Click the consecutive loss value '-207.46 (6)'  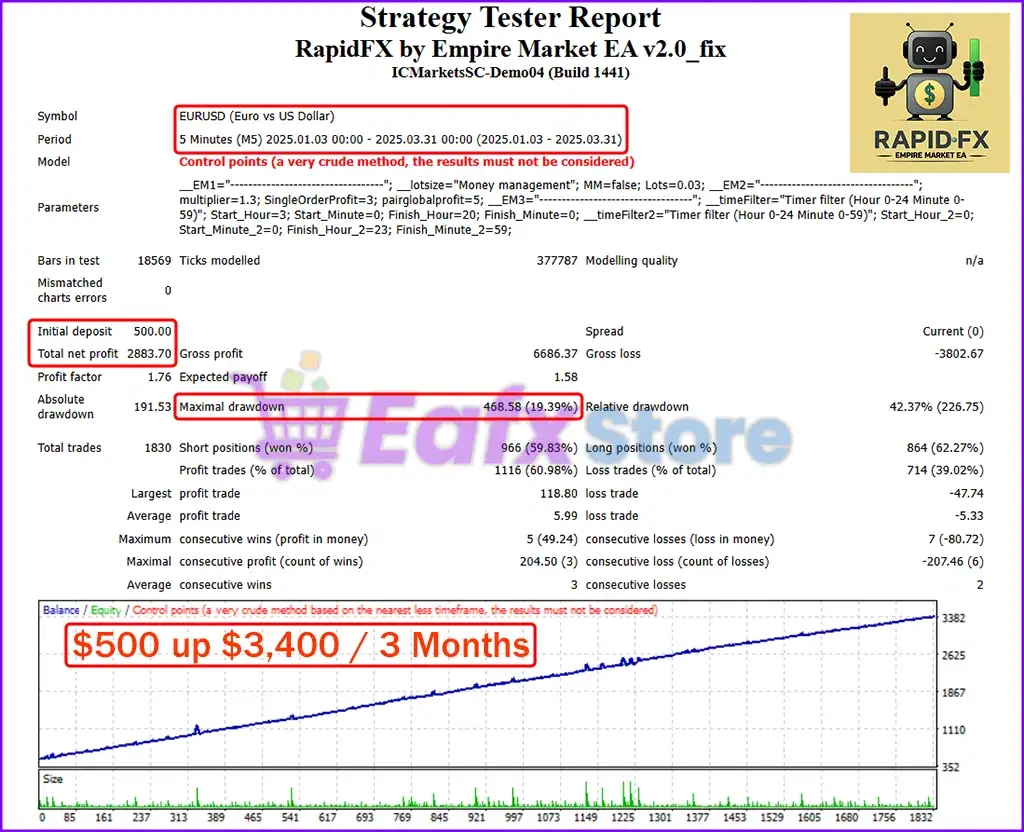tap(953, 561)
